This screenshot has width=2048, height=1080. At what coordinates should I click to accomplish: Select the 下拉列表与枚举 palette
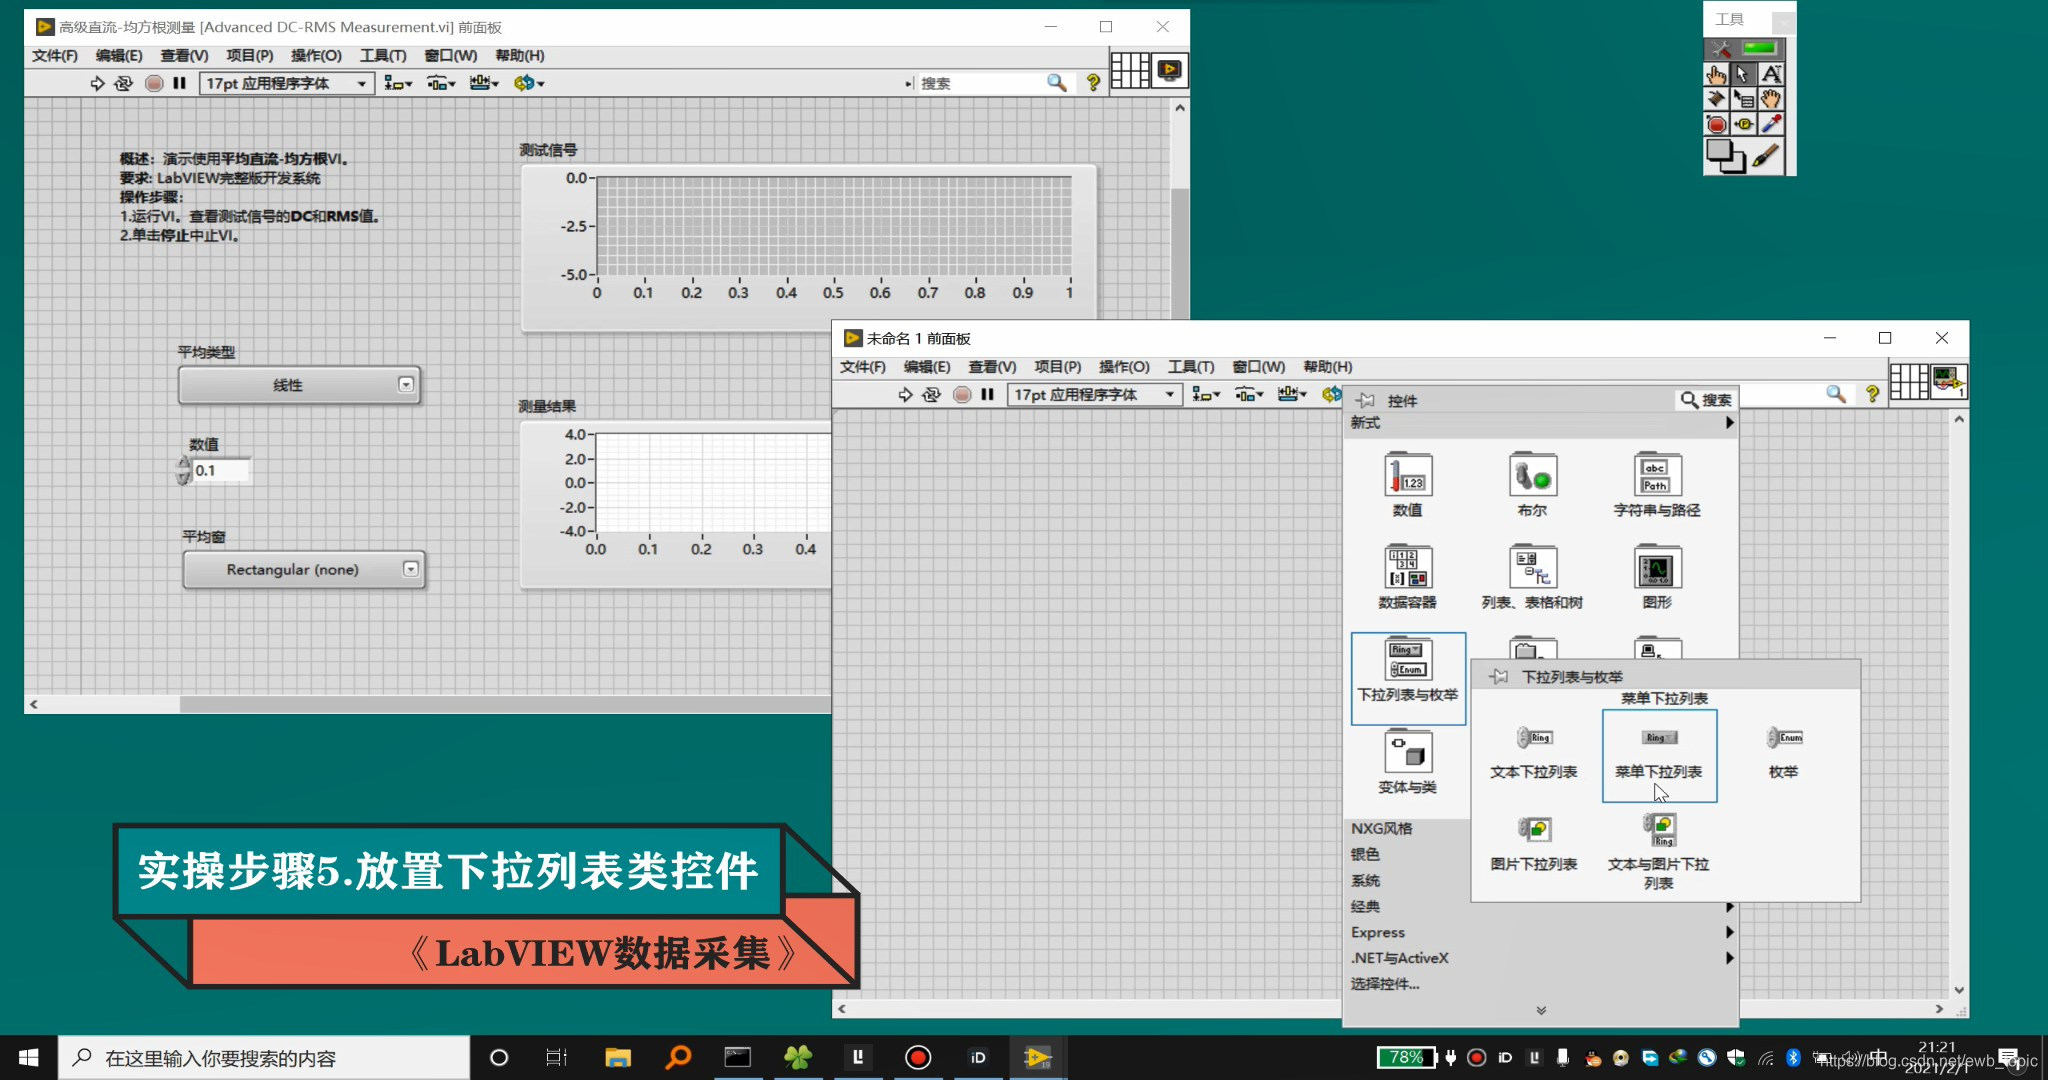pyautogui.click(x=1408, y=678)
